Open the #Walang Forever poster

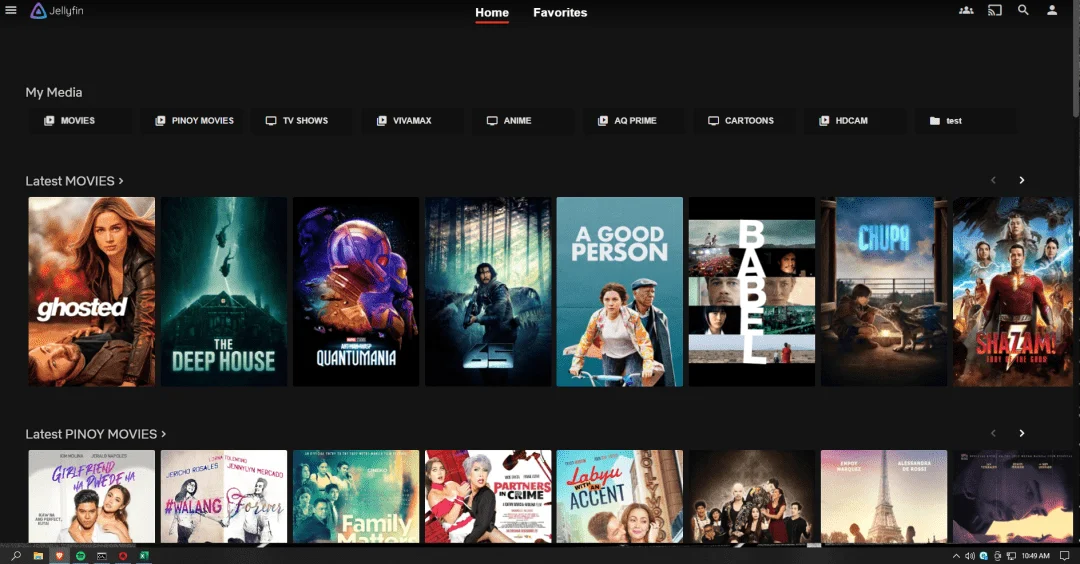tap(224, 497)
